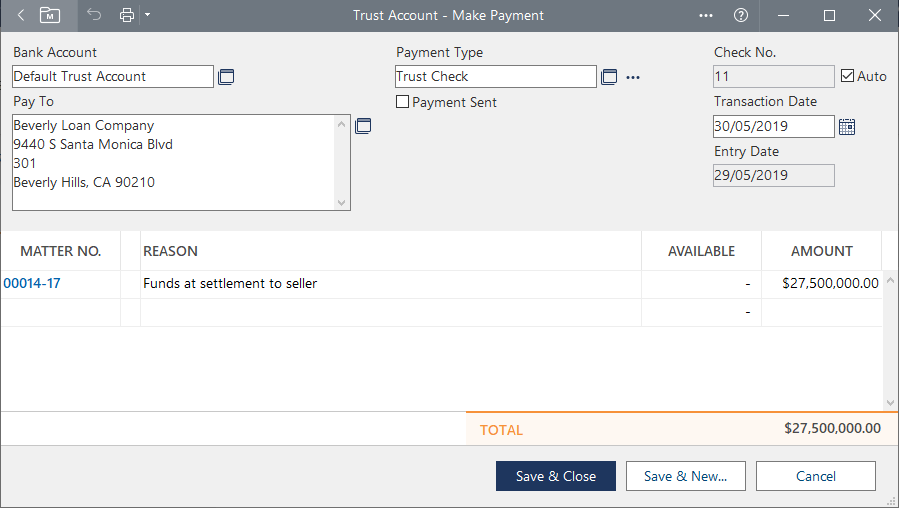Click the undo arrow icon
Screen dimensions: 899x508
pyautogui.click(x=94, y=15)
